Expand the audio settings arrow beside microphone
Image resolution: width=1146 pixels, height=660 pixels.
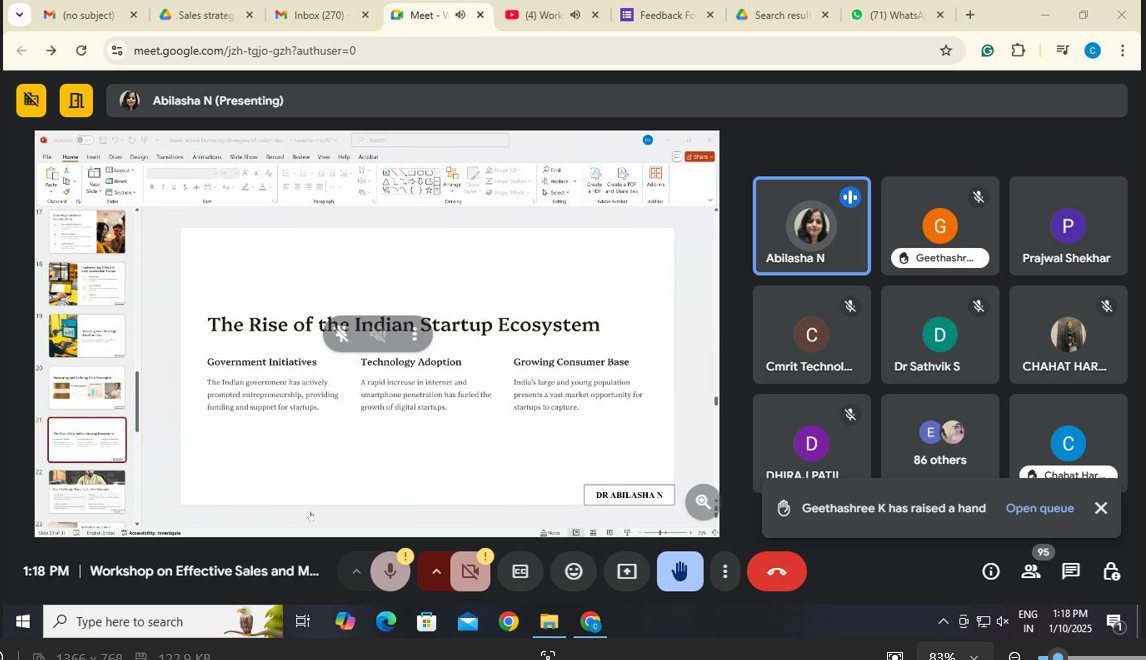[356, 572]
